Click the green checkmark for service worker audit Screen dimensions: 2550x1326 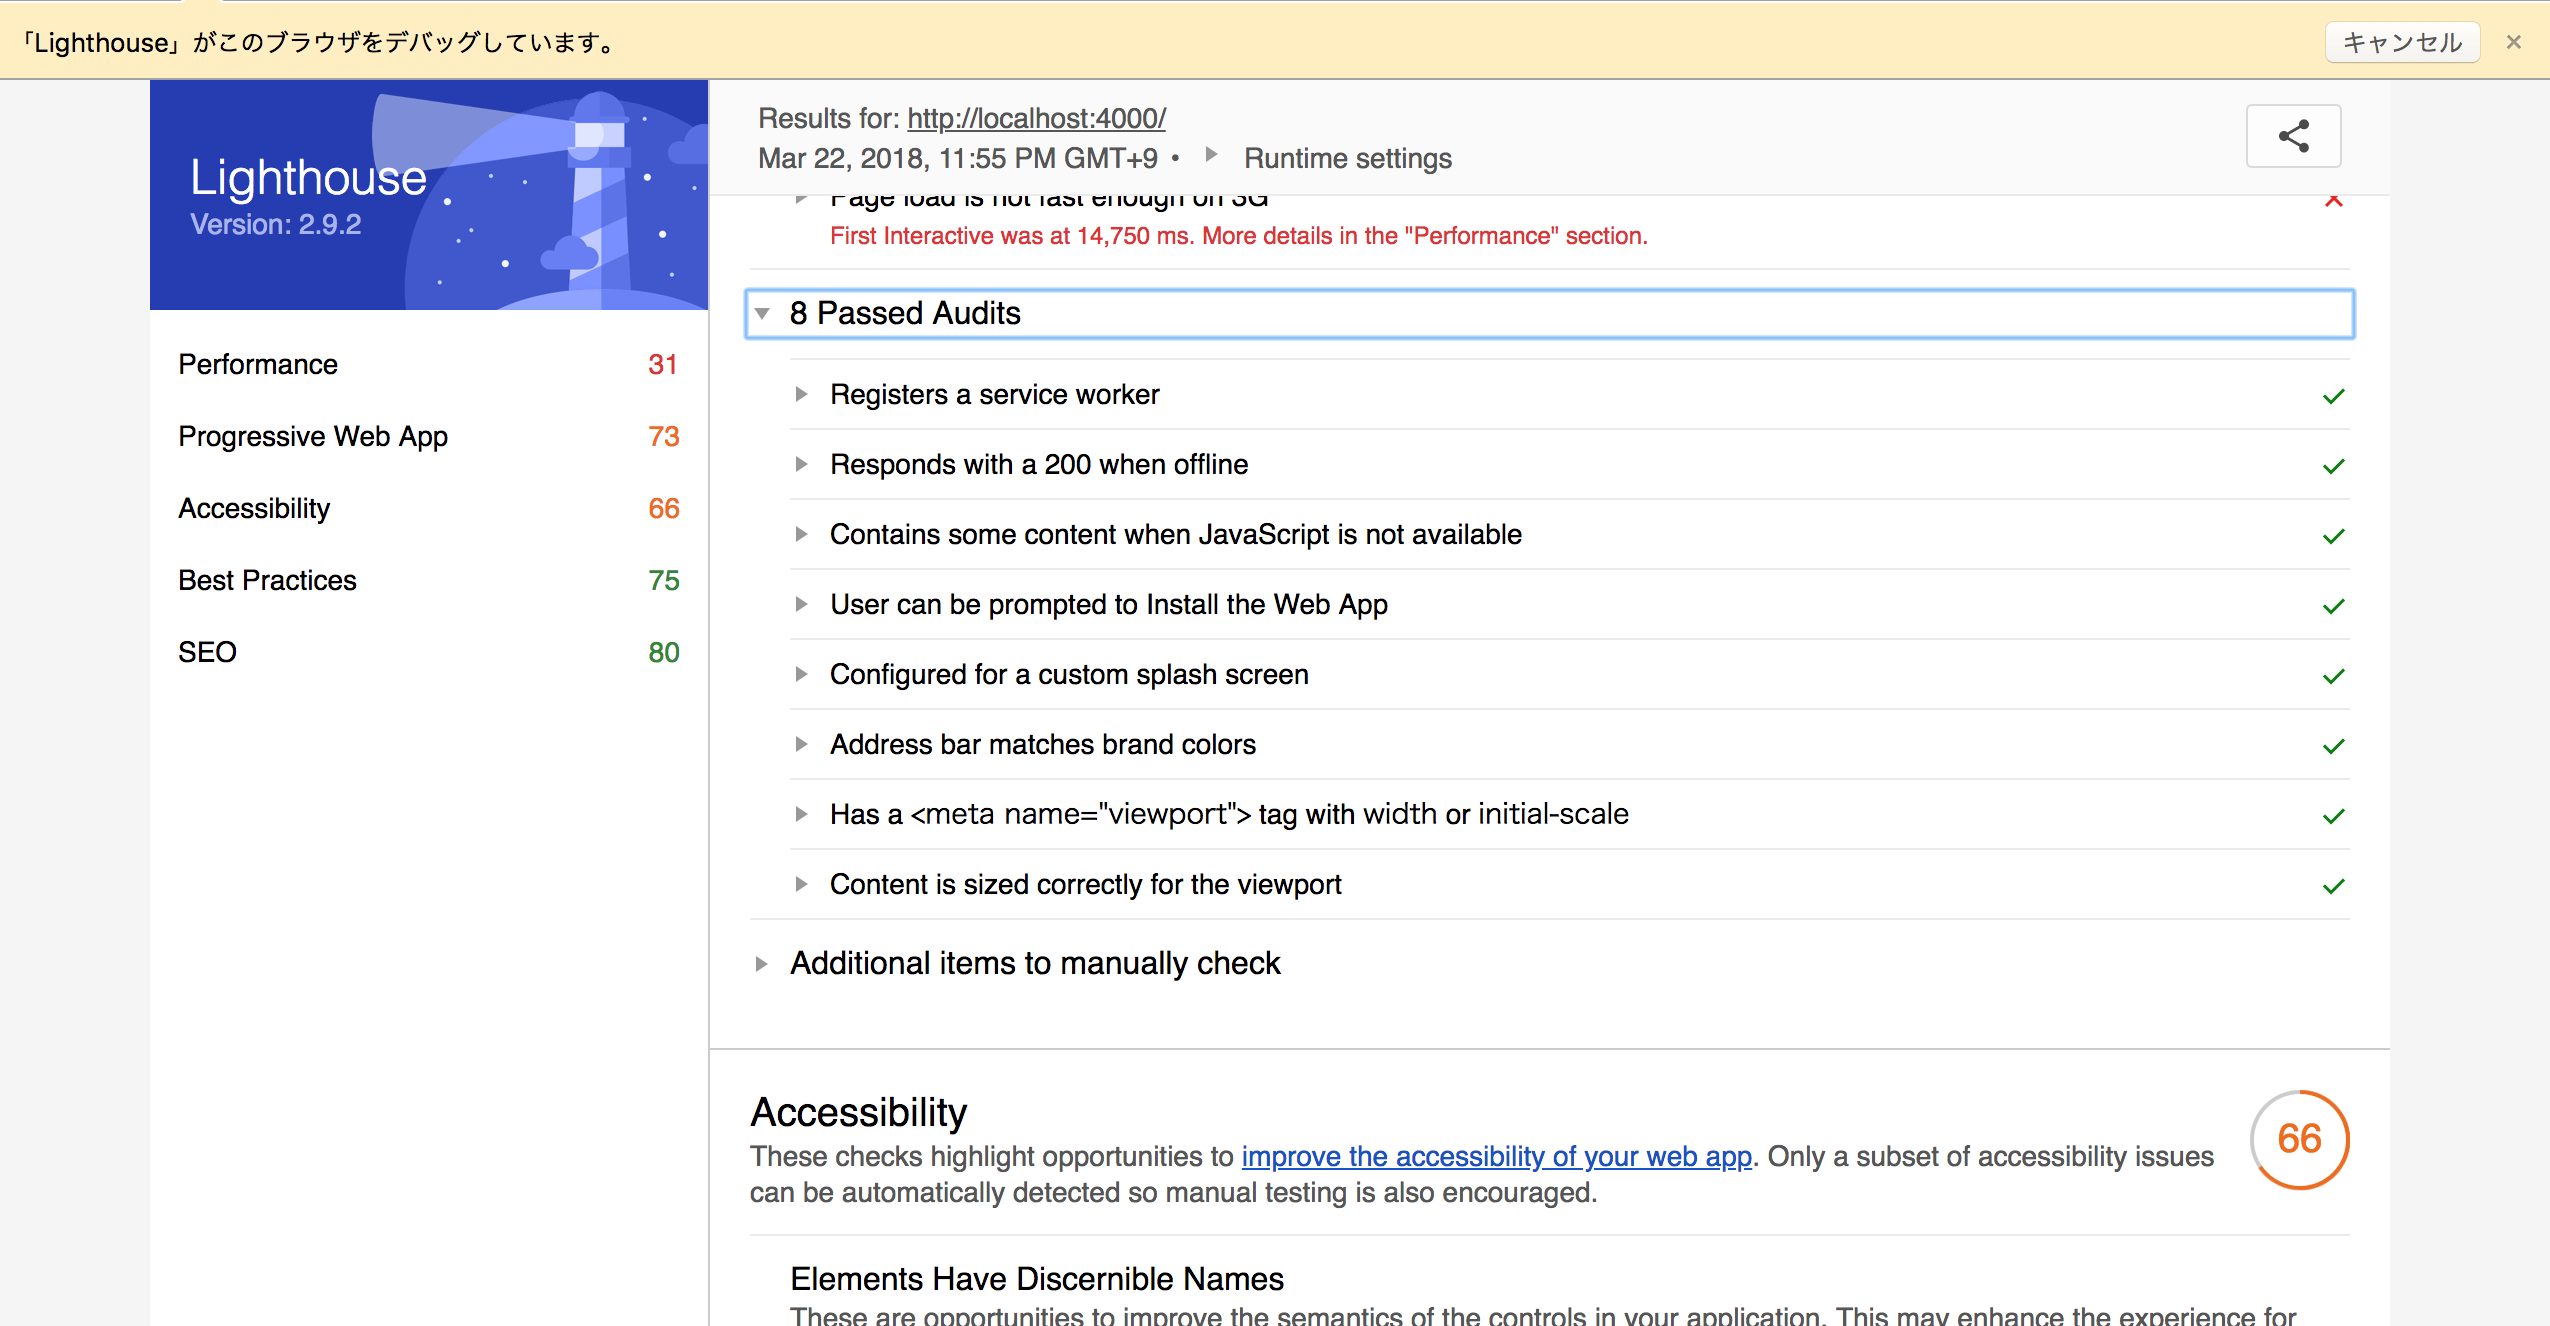point(2335,395)
